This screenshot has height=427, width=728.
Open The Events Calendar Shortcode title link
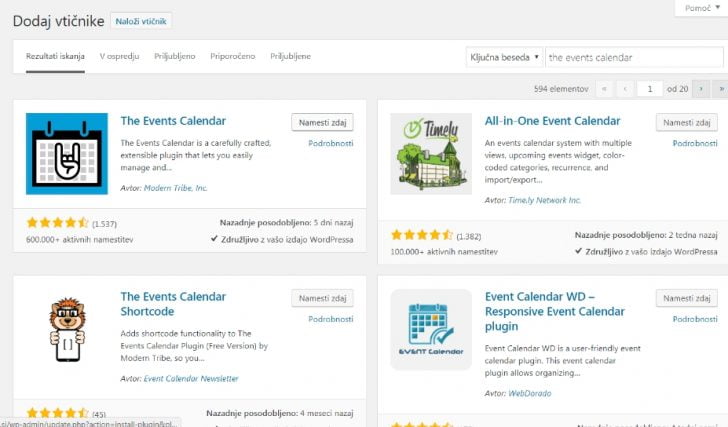(x=173, y=304)
